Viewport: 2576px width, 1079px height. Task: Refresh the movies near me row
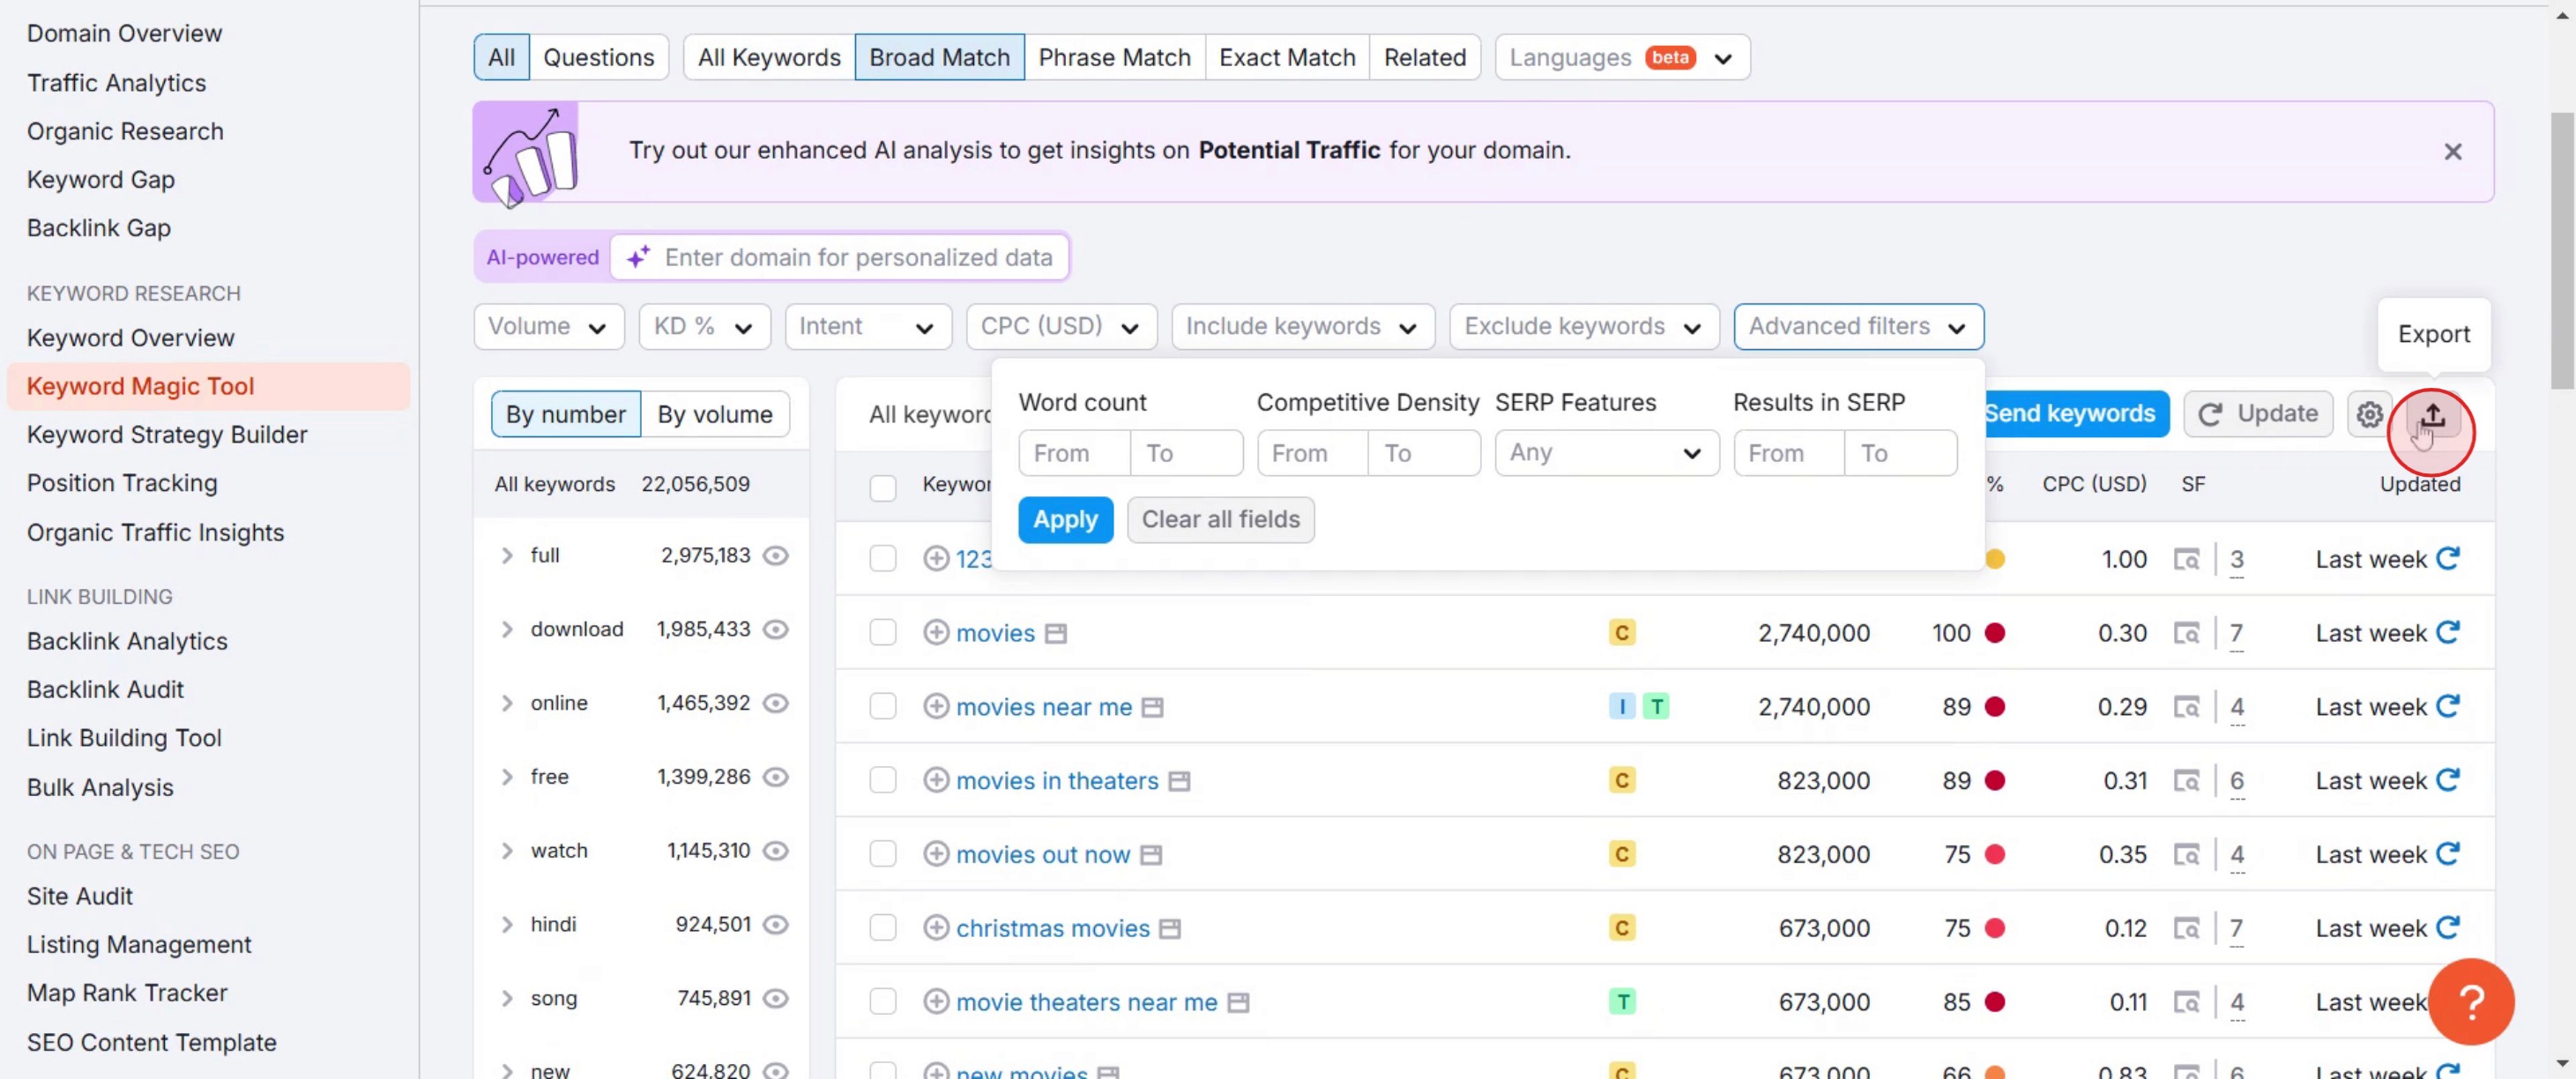click(x=2447, y=706)
